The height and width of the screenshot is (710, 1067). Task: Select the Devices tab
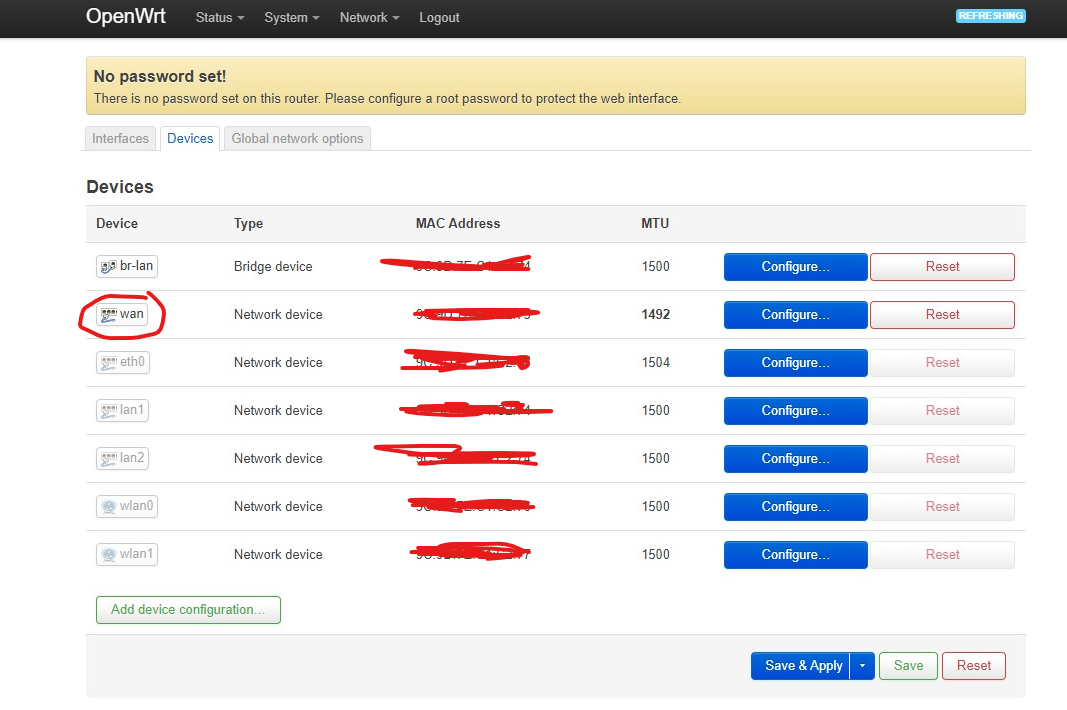190,138
